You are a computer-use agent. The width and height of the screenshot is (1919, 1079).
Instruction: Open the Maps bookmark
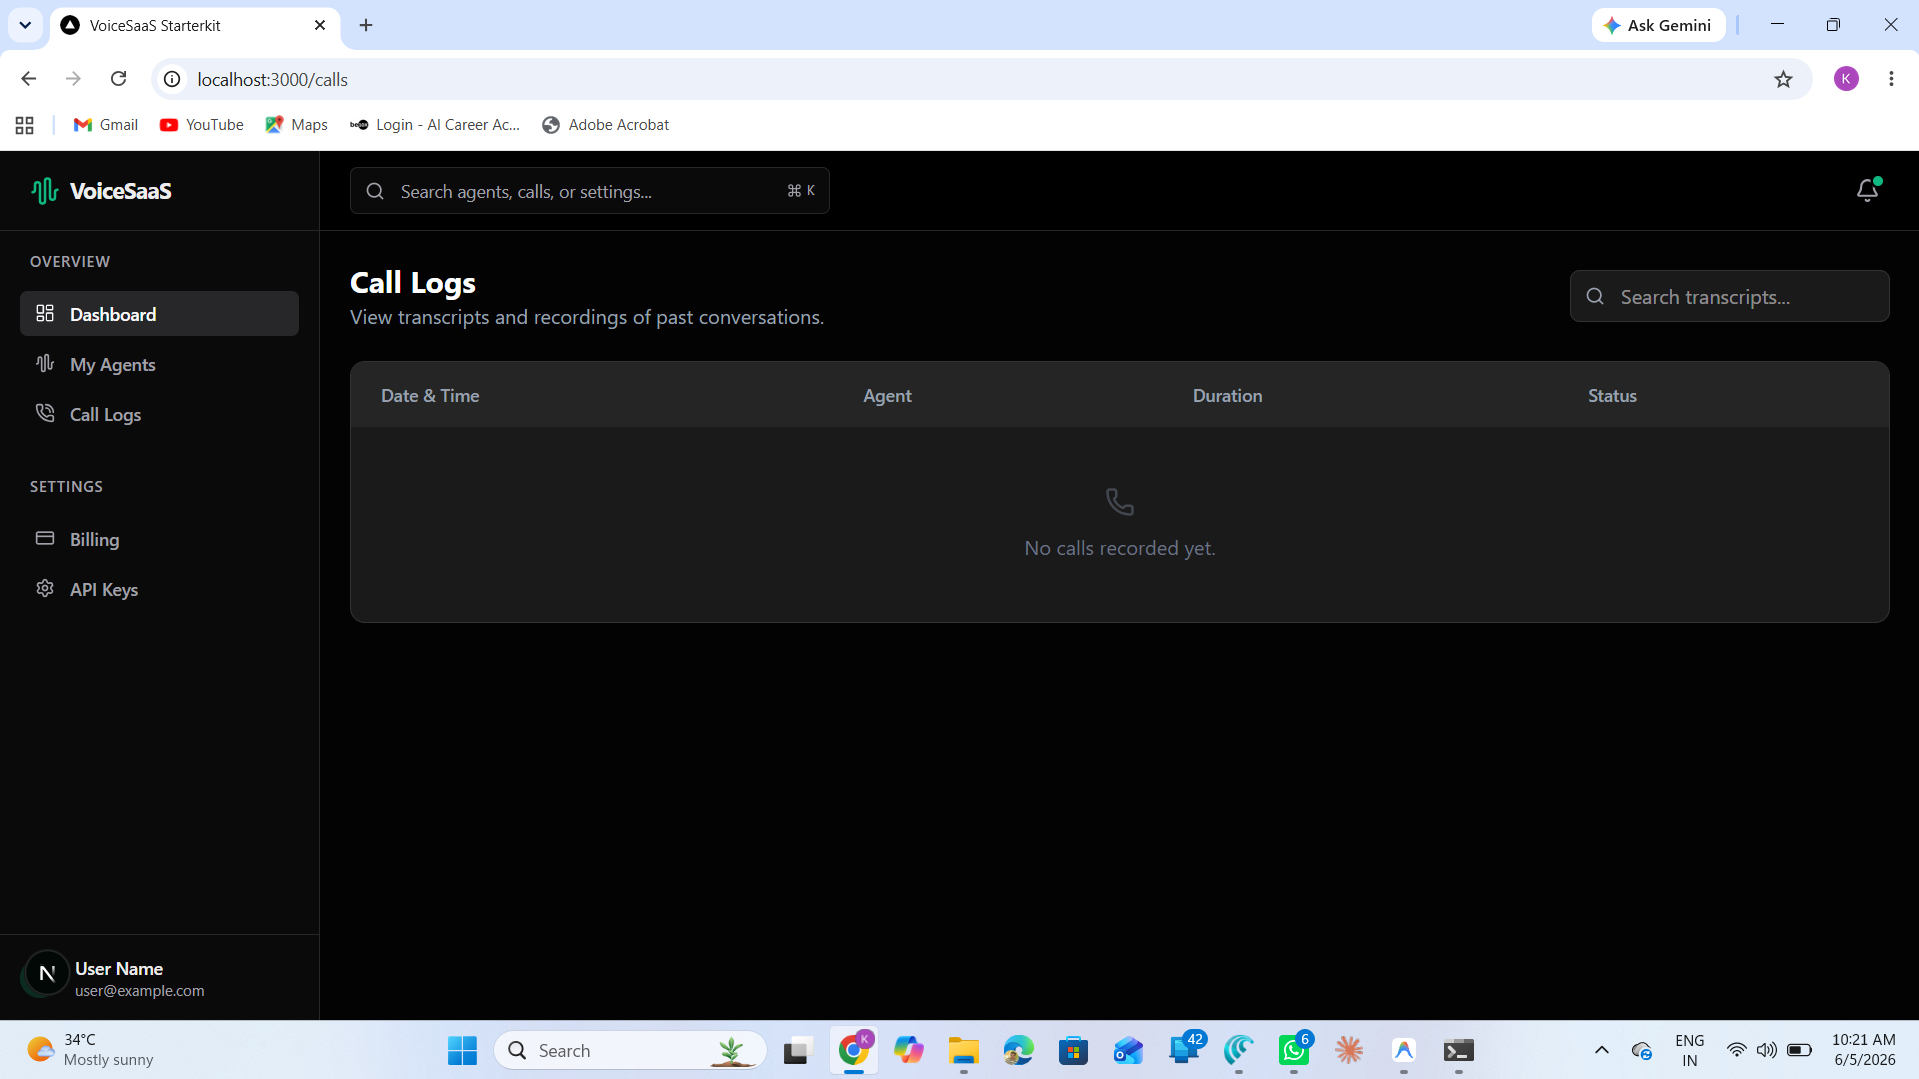tap(297, 125)
